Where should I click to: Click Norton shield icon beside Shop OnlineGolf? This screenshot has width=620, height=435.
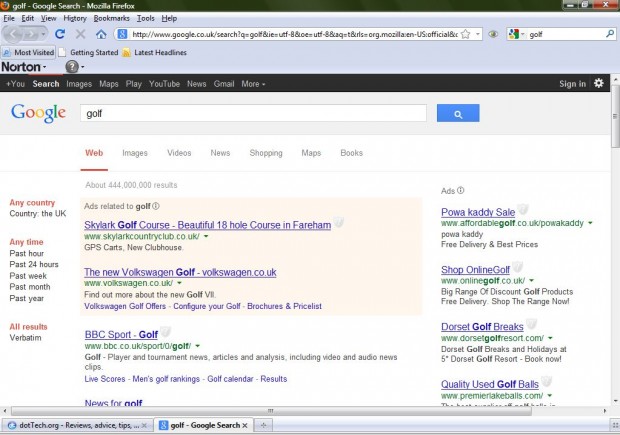[517, 267]
